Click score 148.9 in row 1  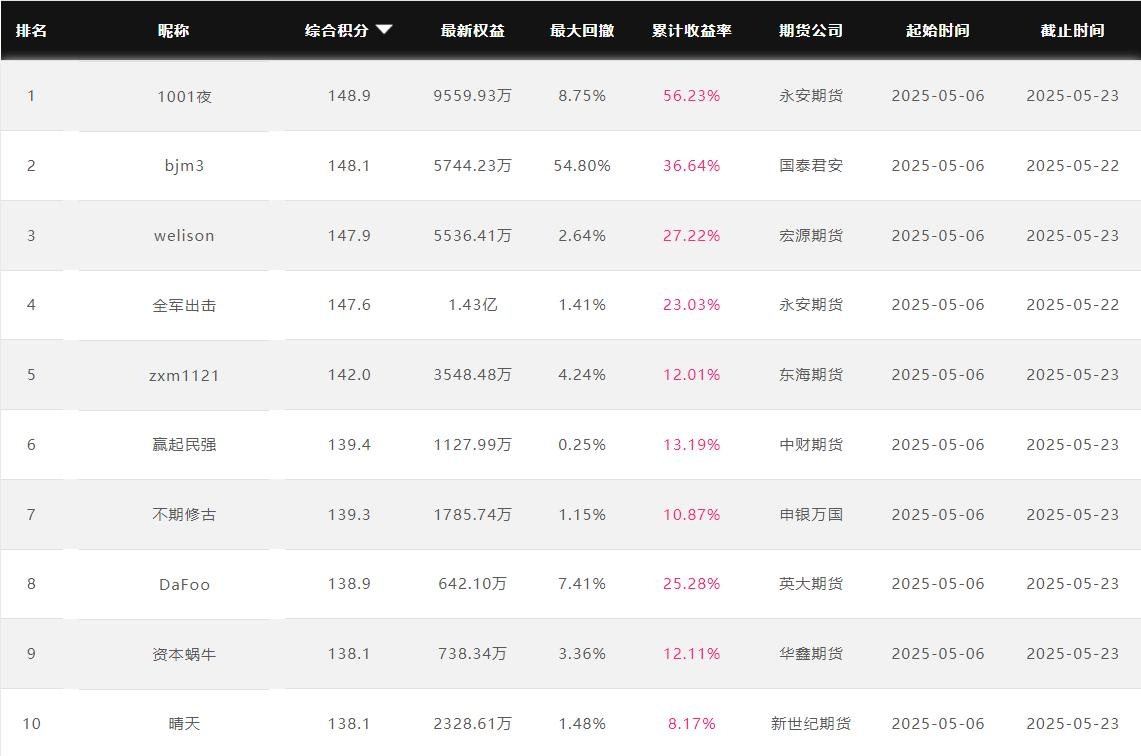[349, 95]
